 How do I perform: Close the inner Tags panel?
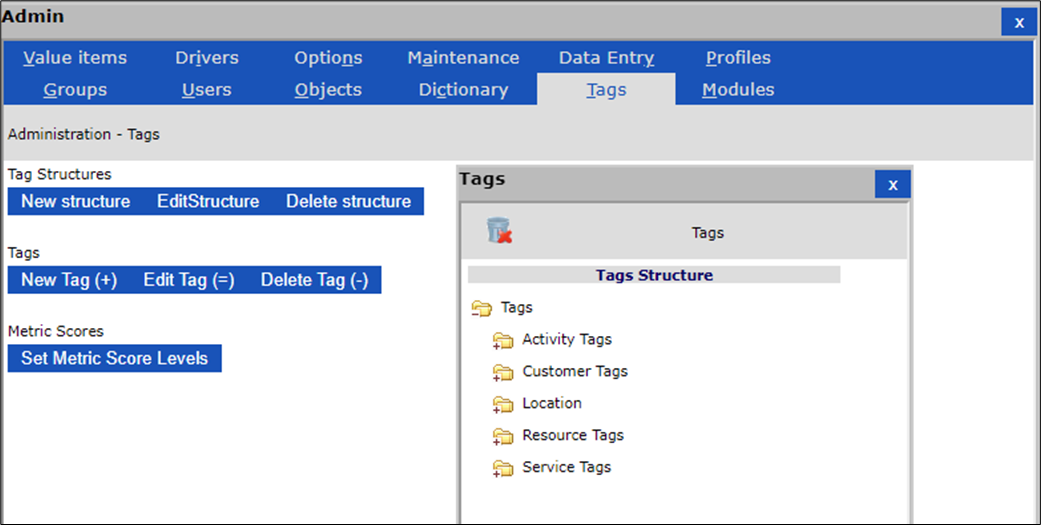coord(892,185)
